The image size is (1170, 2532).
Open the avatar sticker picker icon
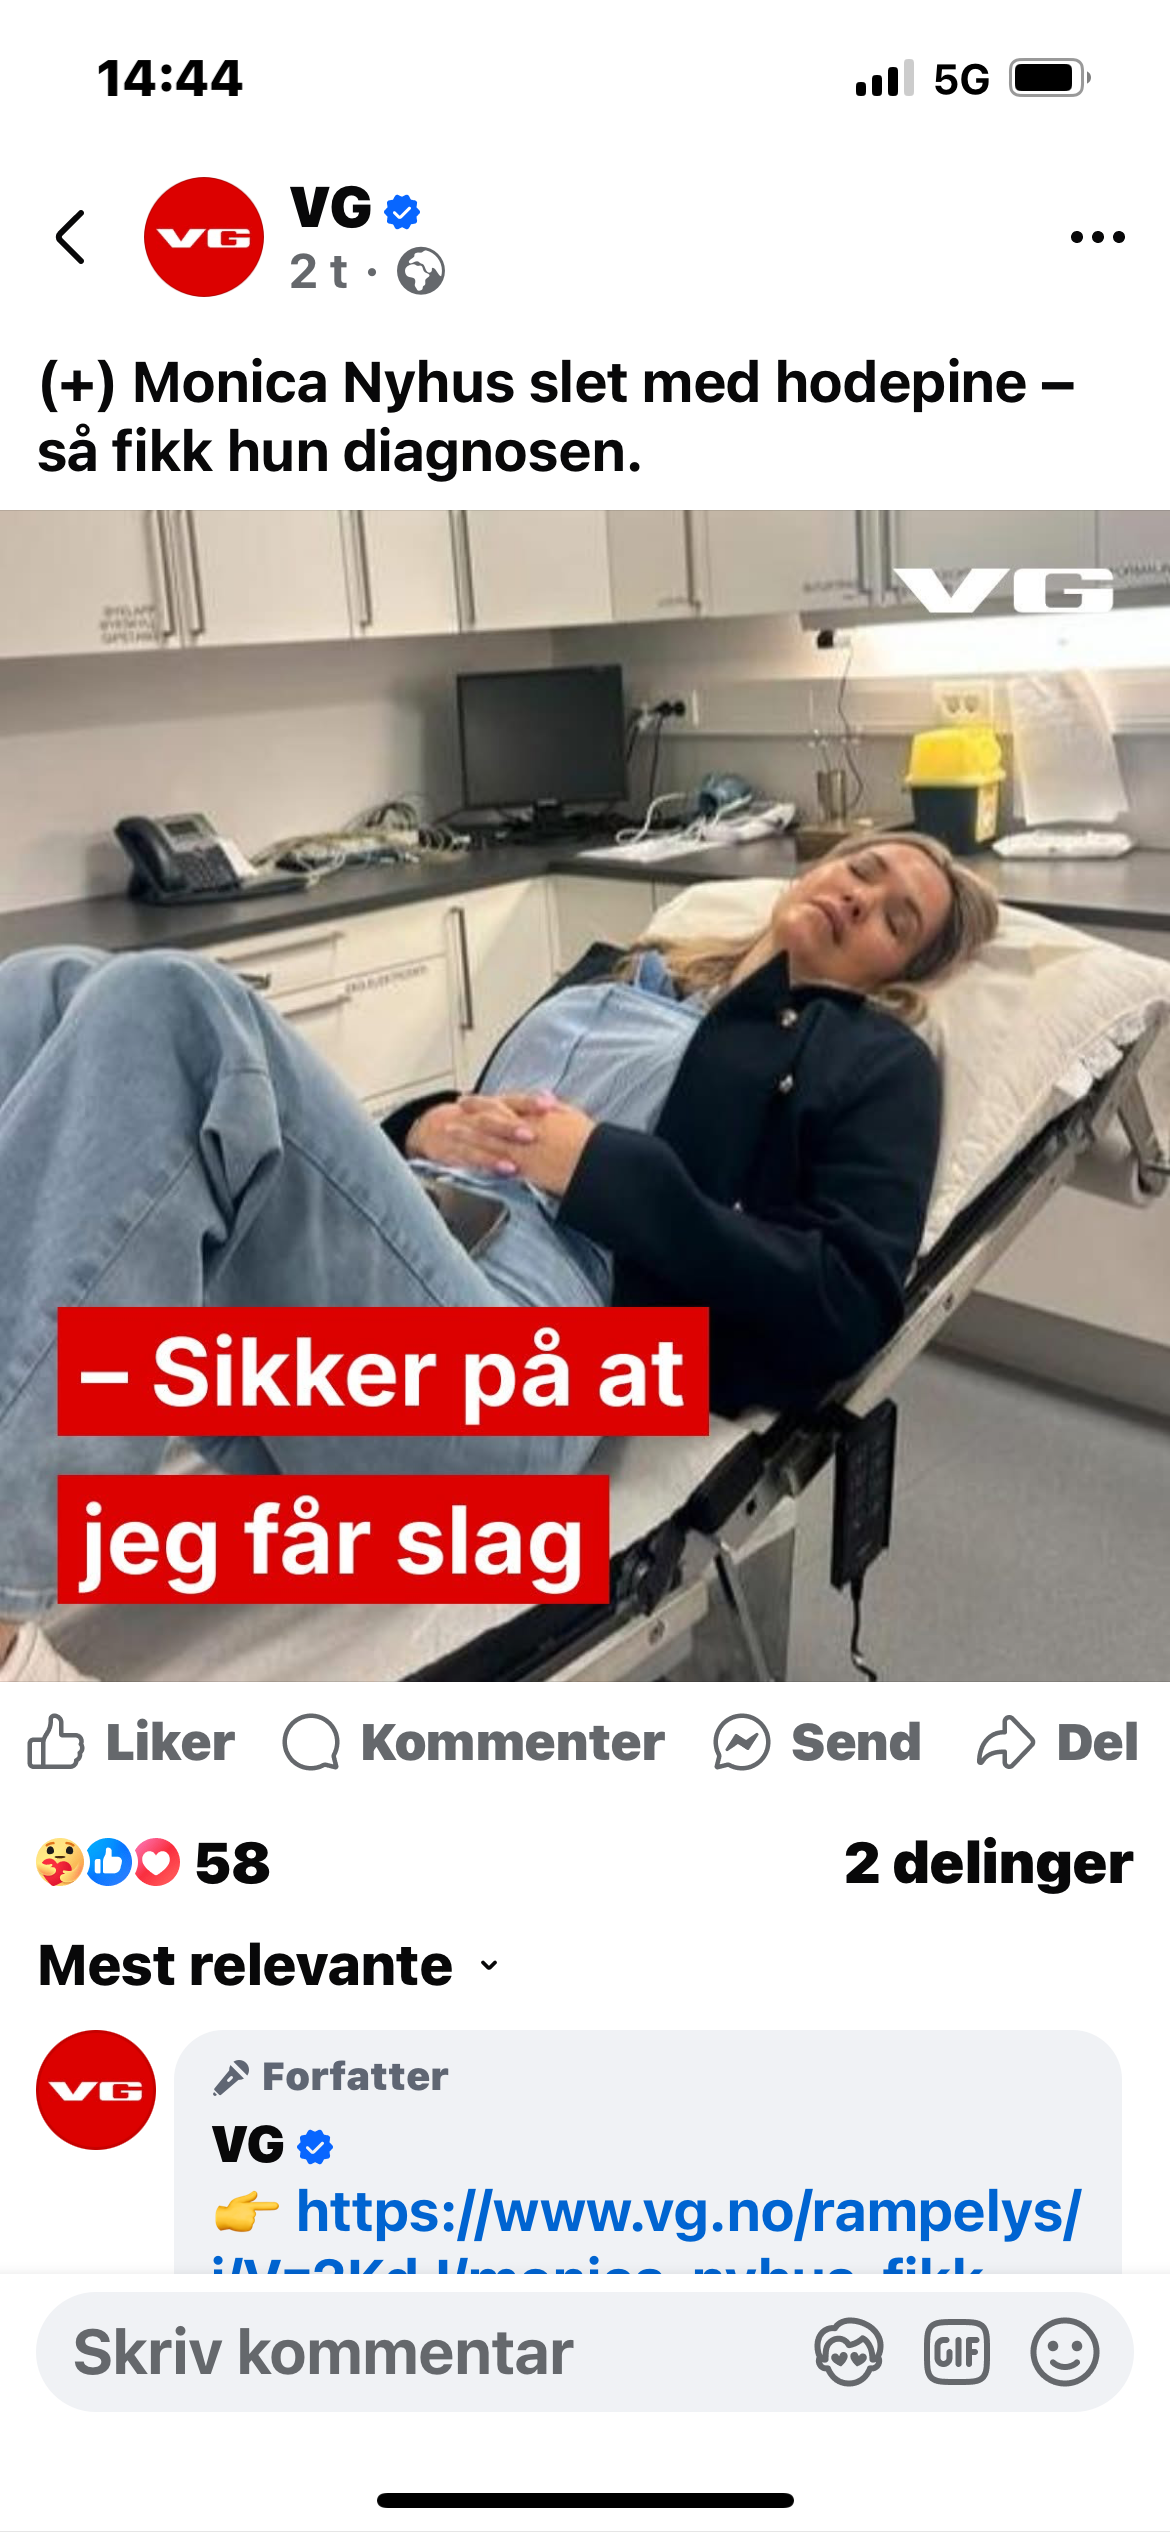click(x=849, y=2352)
